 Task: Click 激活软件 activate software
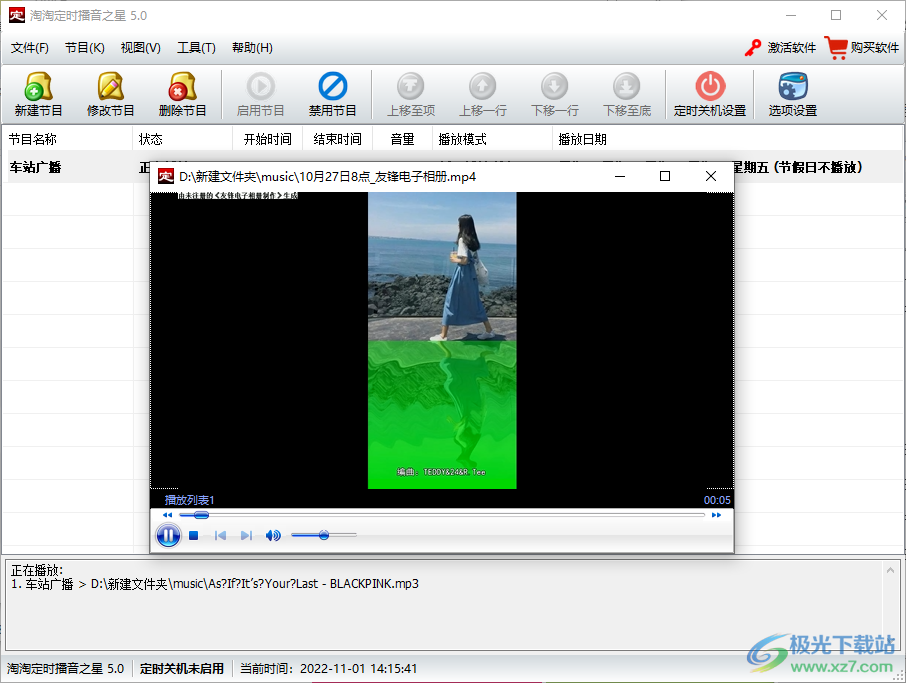(780, 47)
